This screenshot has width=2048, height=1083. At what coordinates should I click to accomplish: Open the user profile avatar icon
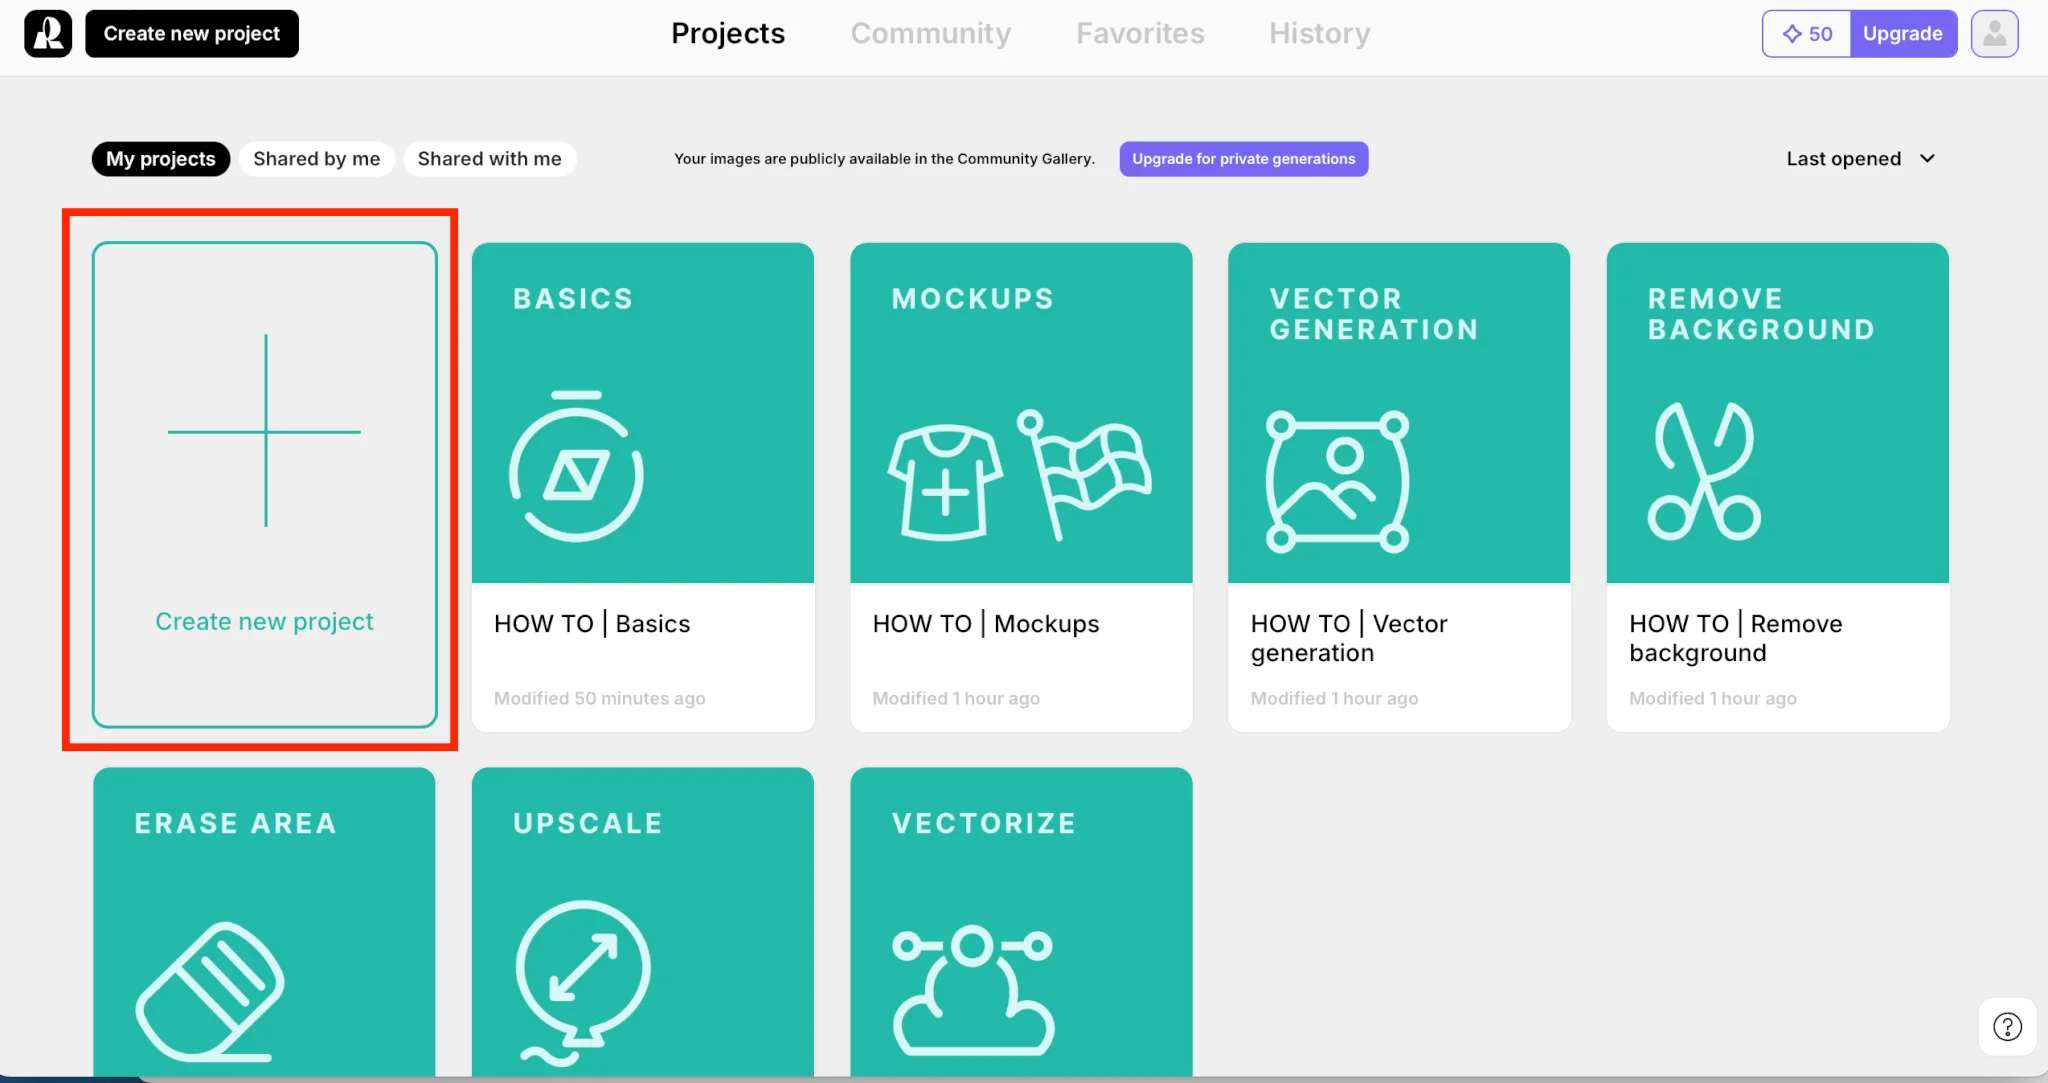point(1994,34)
